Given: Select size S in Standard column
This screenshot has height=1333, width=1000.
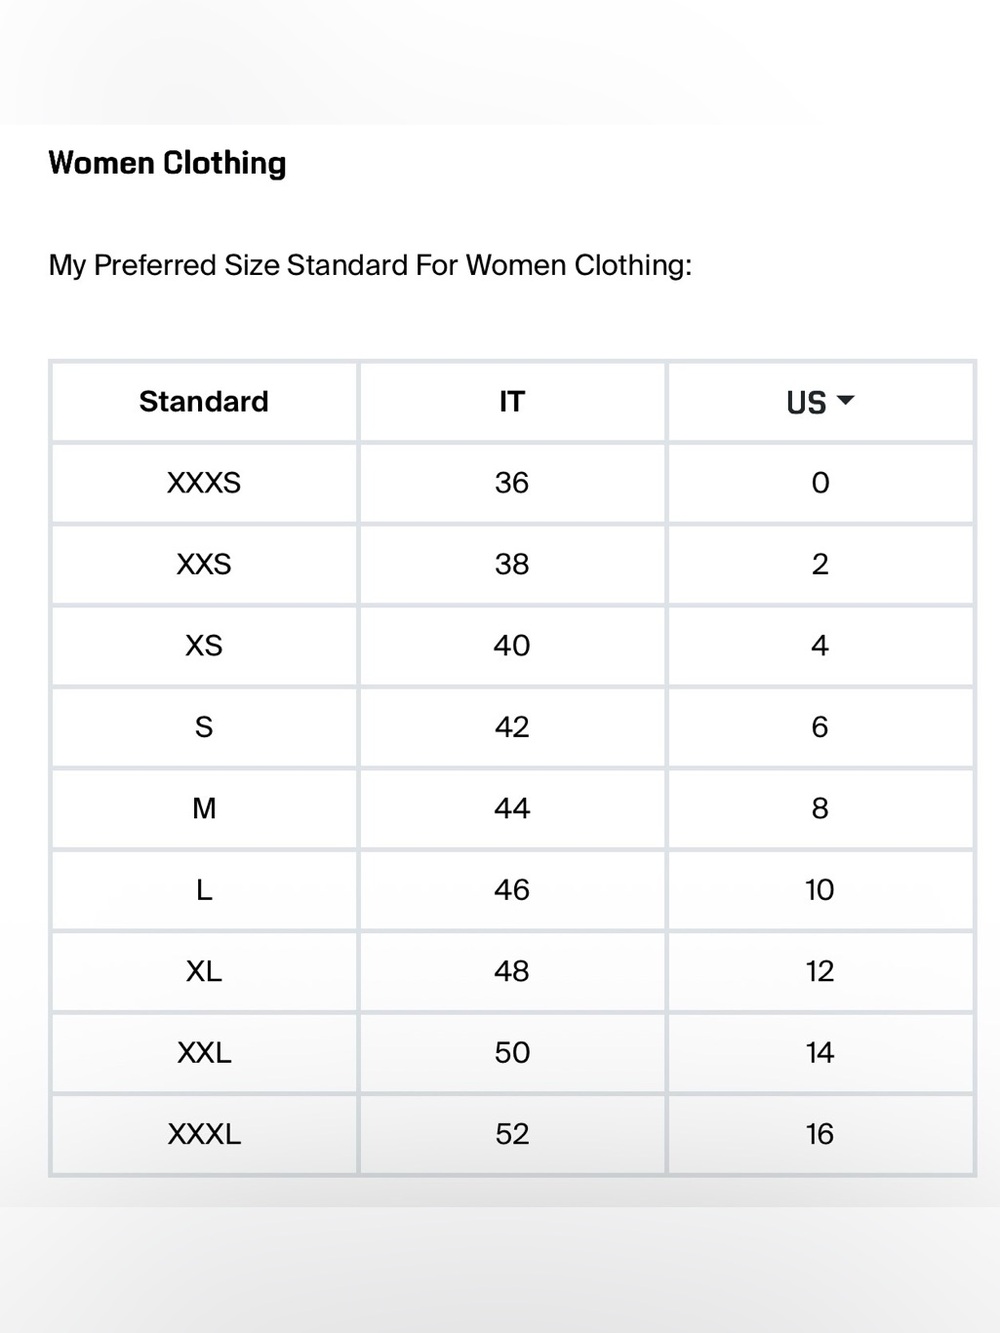Looking at the screenshot, I should (x=204, y=727).
